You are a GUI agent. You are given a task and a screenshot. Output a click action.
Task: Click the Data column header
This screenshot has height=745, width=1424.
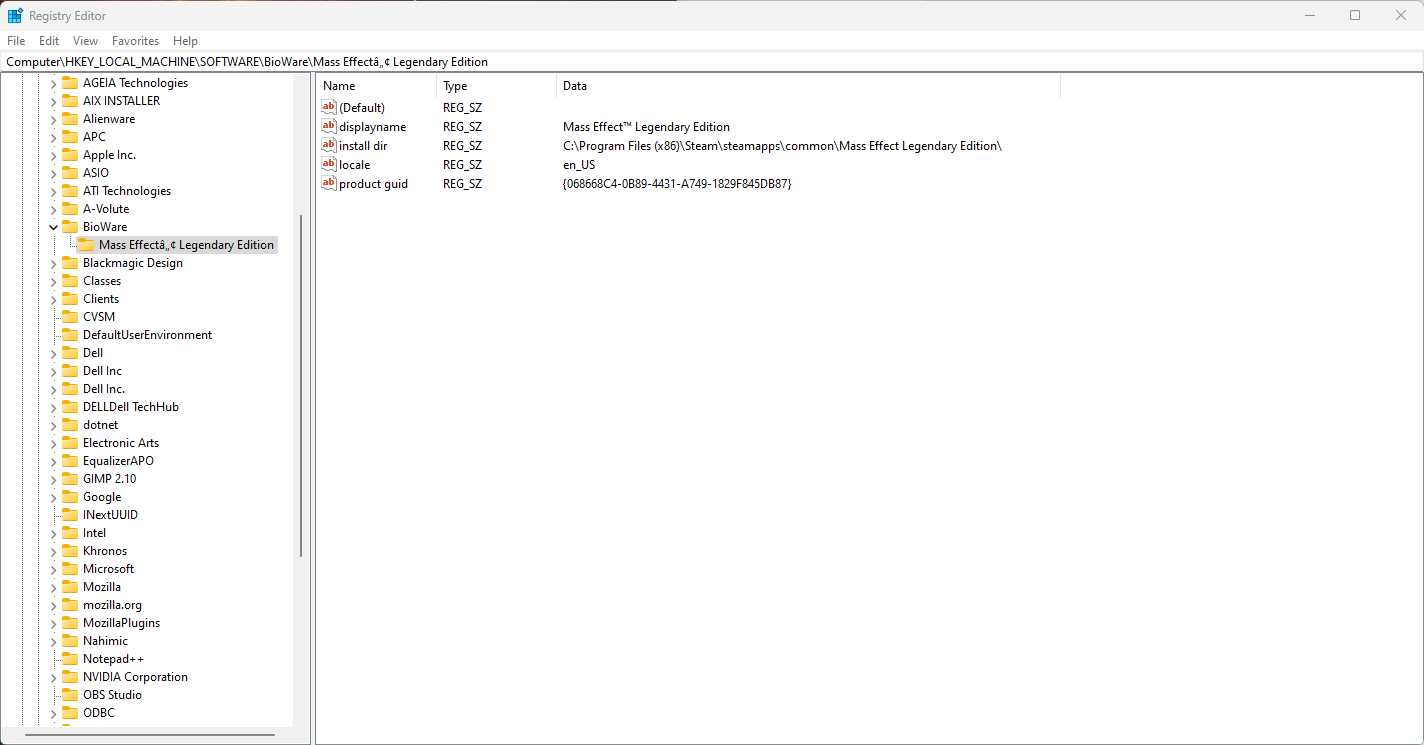pyautogui.click(x=808, y=86)
